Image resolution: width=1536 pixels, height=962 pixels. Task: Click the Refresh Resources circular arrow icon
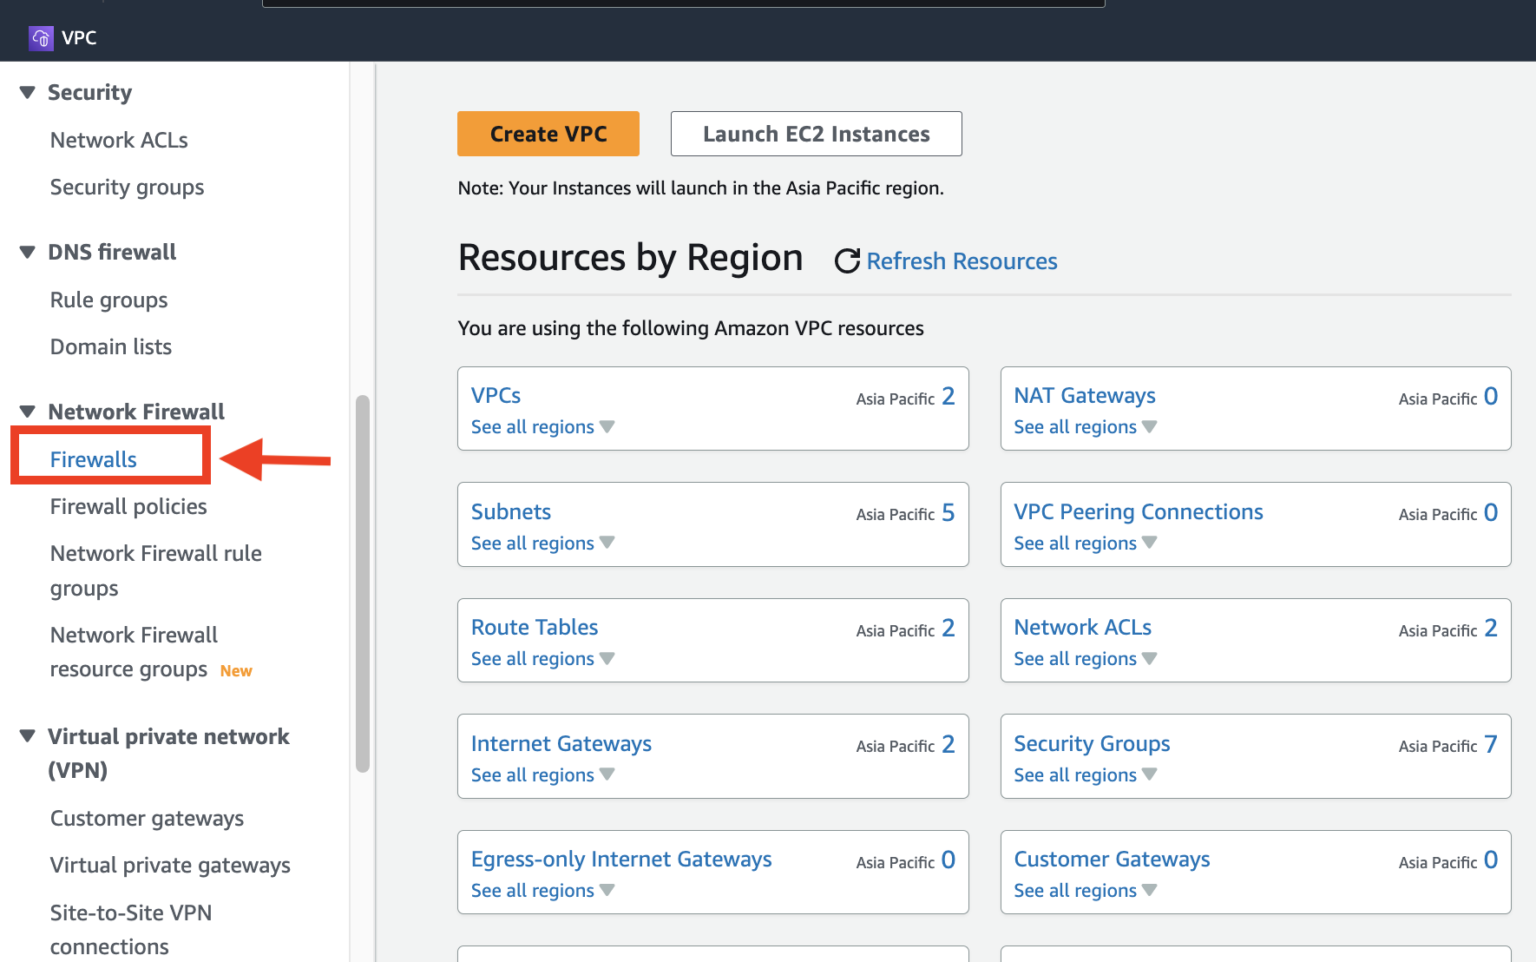846,260
